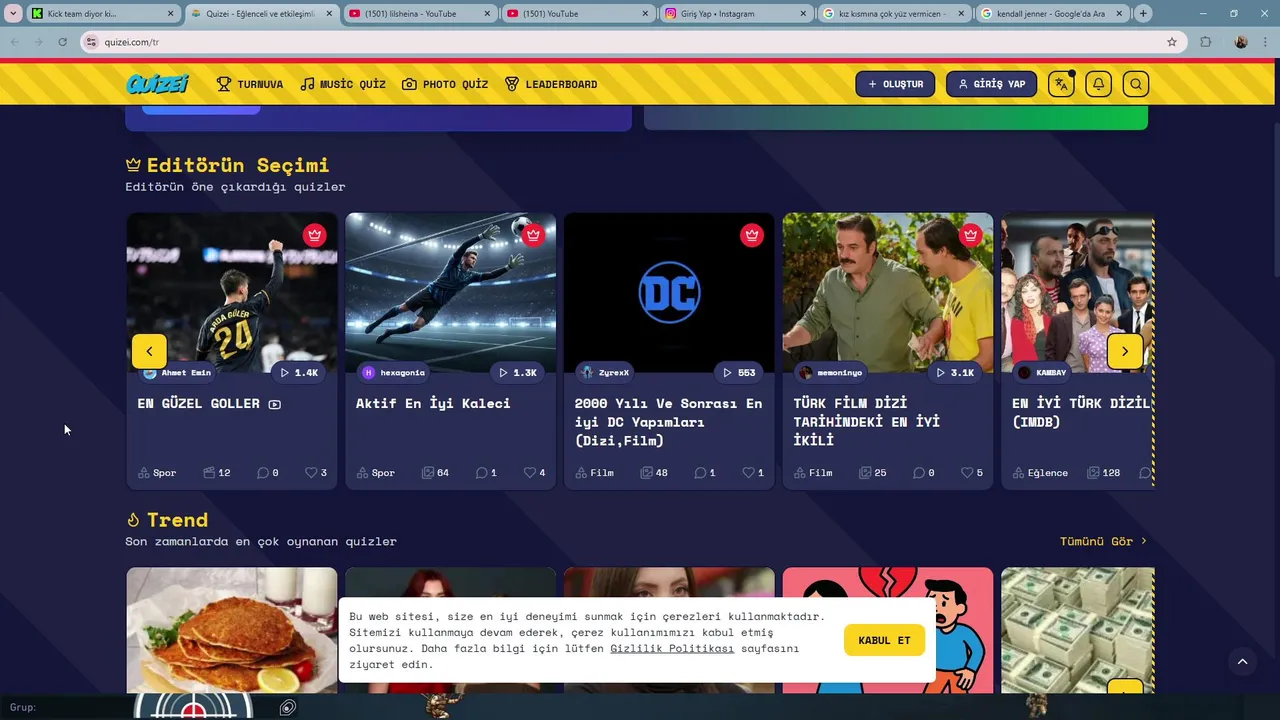Open author hexagonia profile
The height and width of the screenshot is (720, 1280).
[394, 372]
